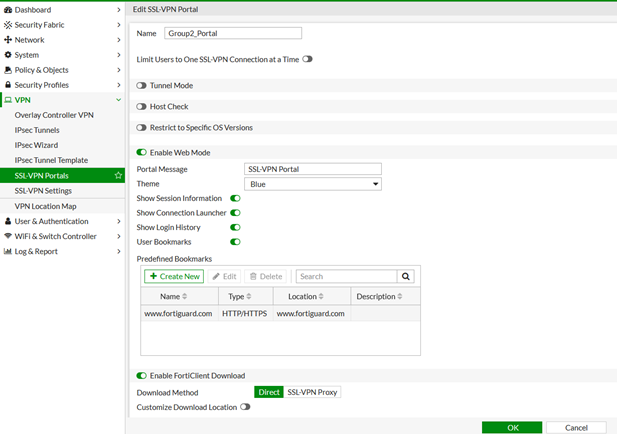Toggle Restrict to Specific OS Versions

pyautogui.click(x=141, y=127)
